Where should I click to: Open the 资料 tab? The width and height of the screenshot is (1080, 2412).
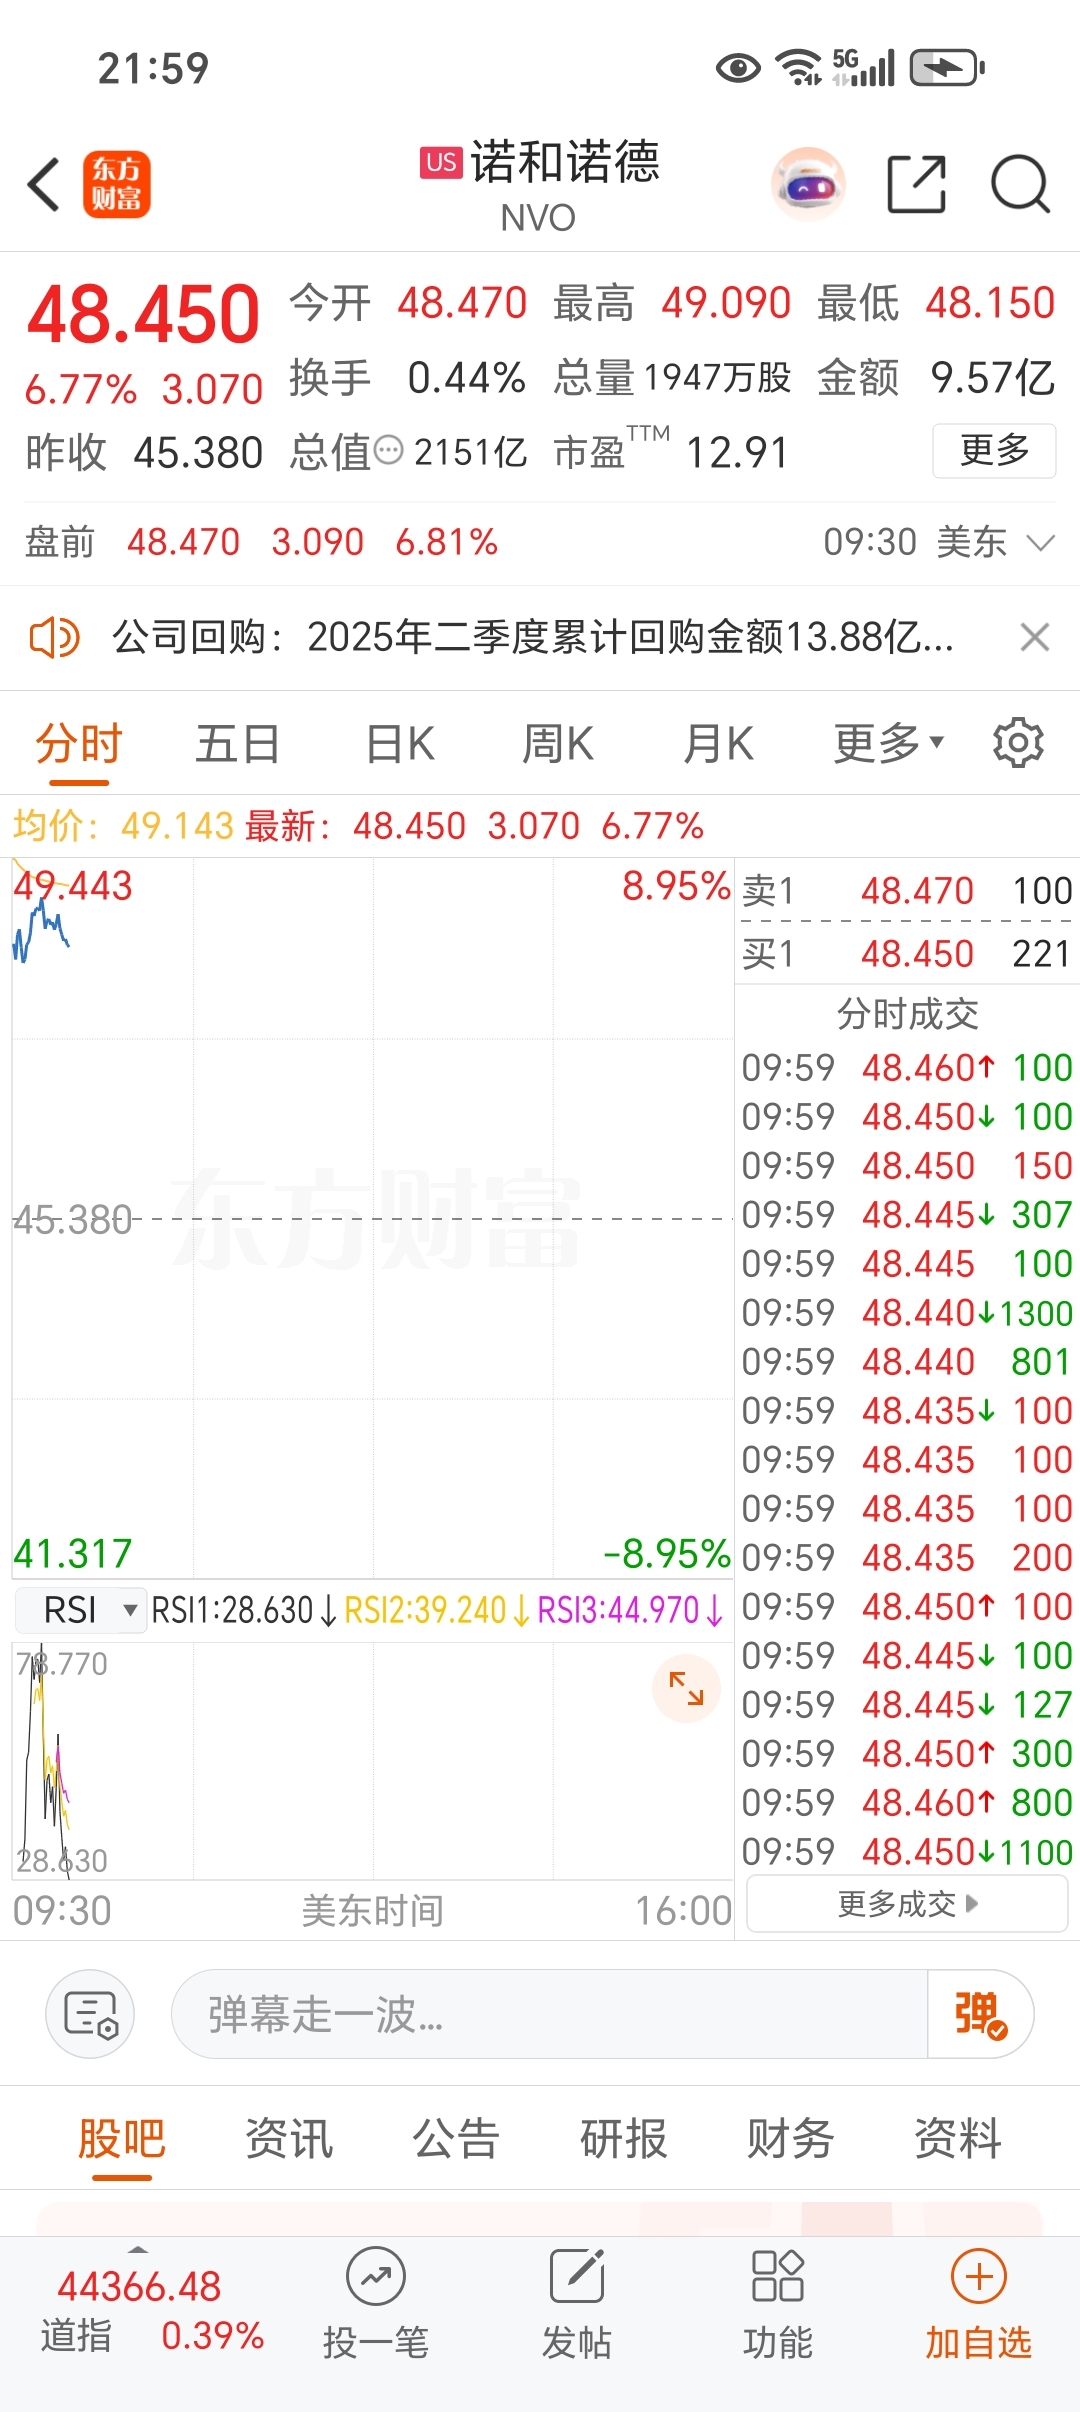(x=958, y=2139)
